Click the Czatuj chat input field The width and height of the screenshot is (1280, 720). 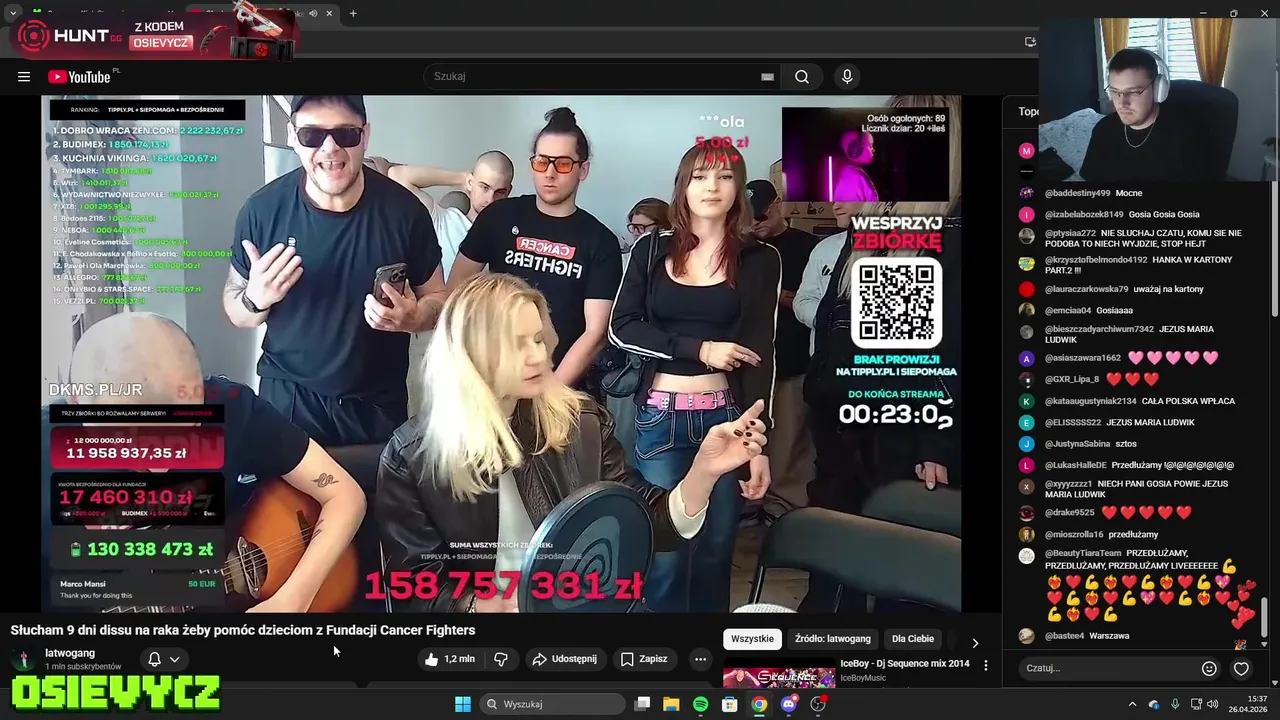(1107, 668)
